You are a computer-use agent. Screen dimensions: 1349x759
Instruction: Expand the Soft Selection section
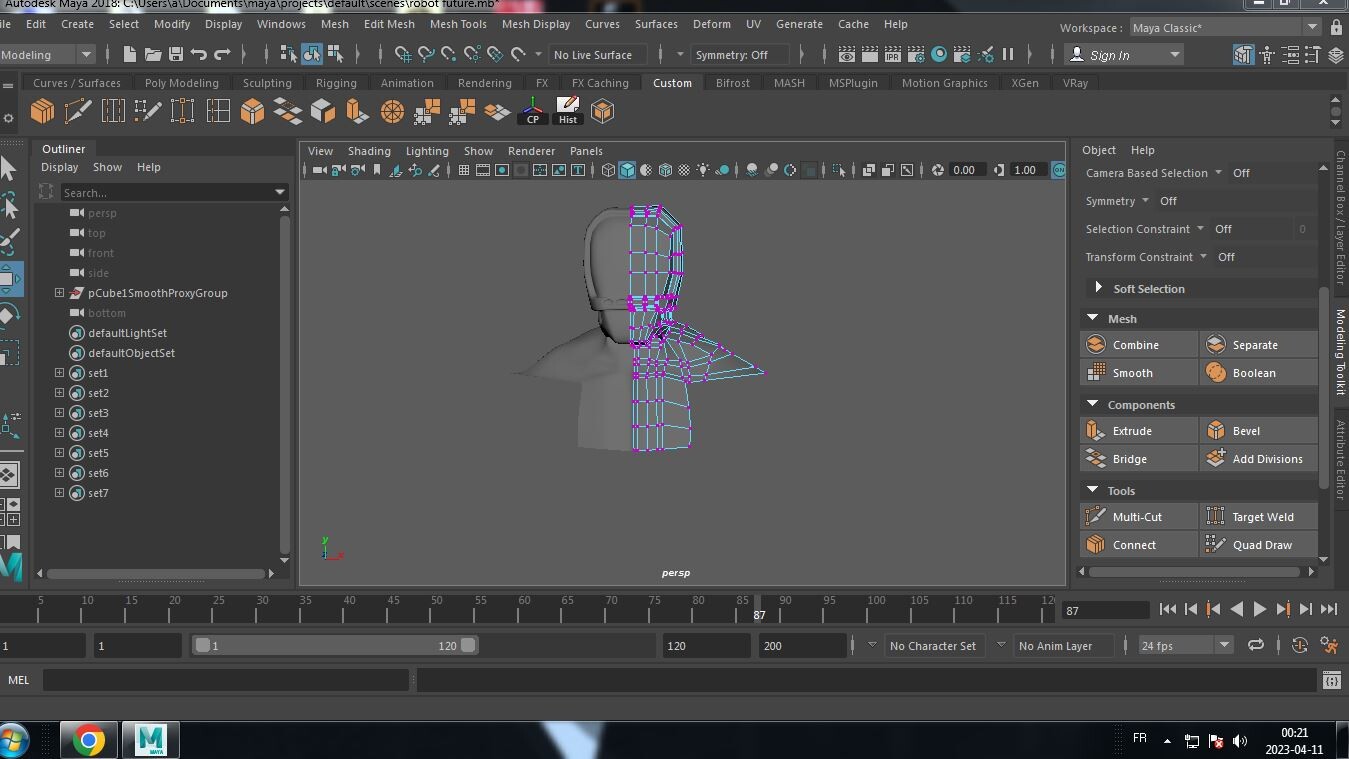point(1098,288)
